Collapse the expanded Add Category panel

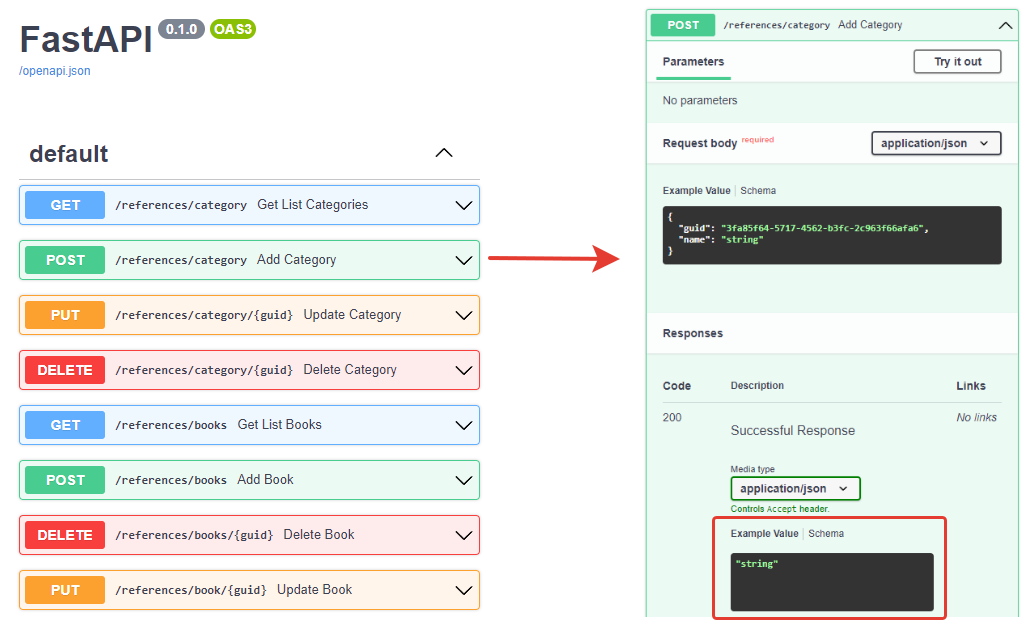point(1005,26)
